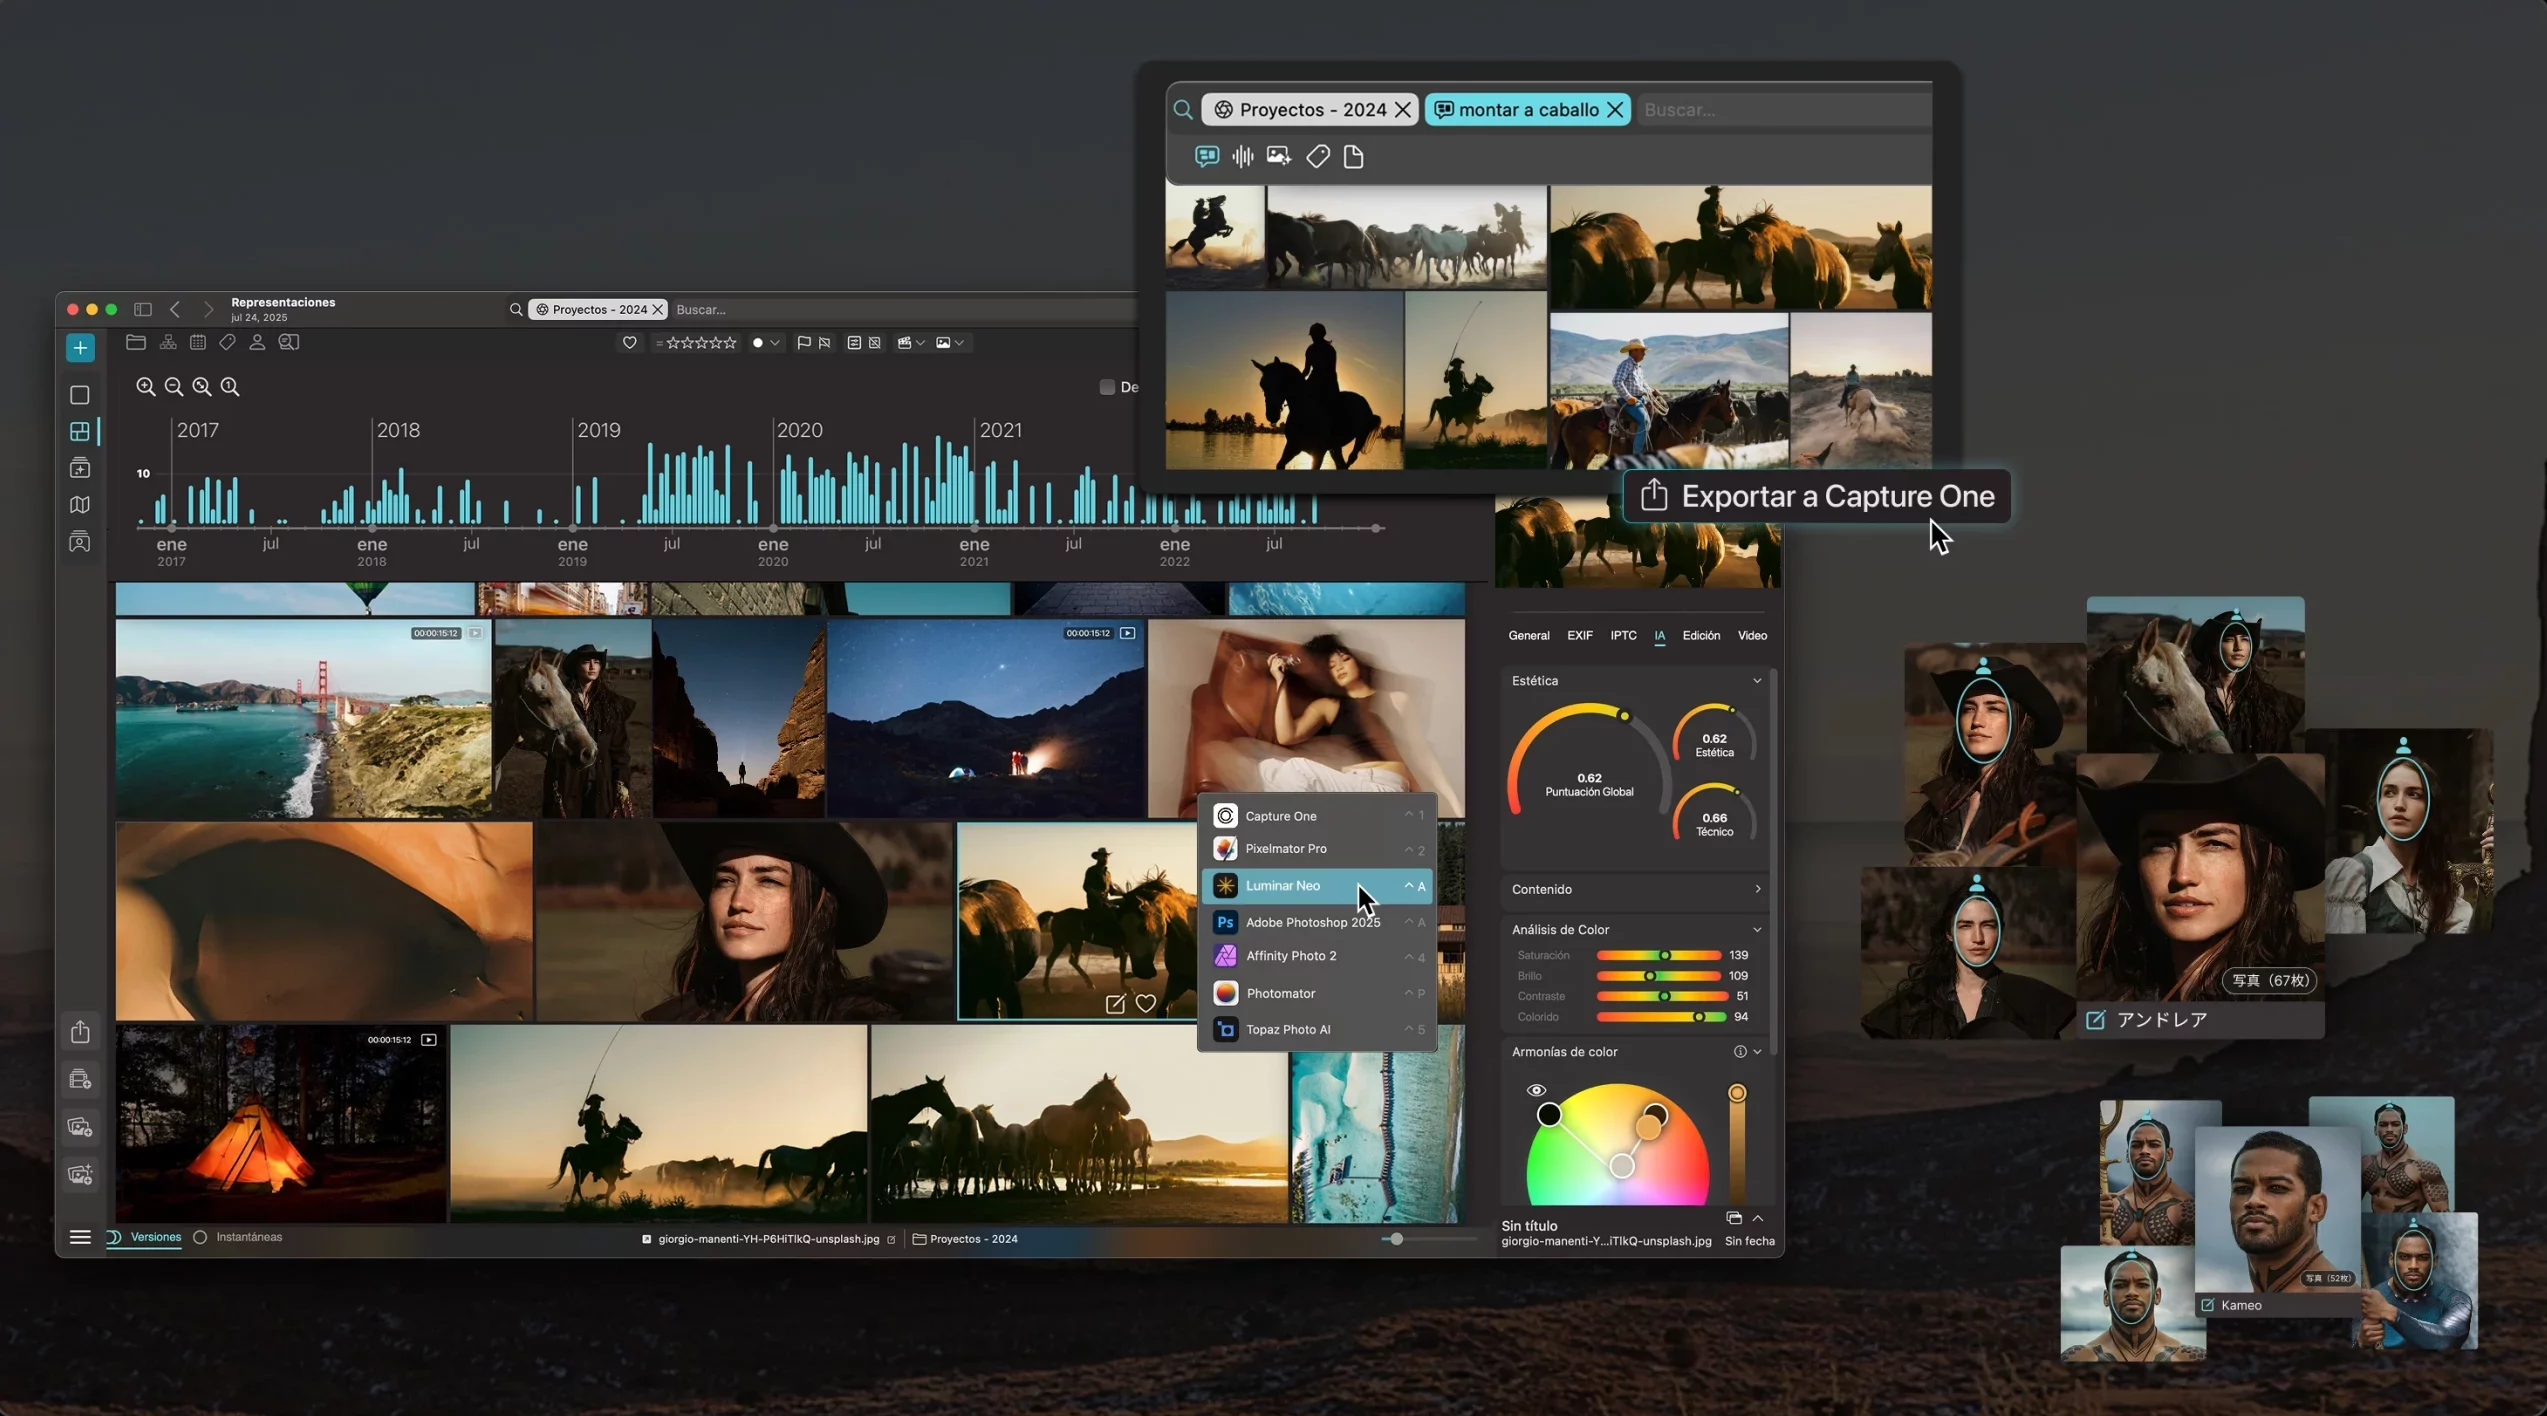Click the Proyectos - 2024 folder in status bar
The height and width of the screenshot is (1416, 2547).
coord(965,1239)
